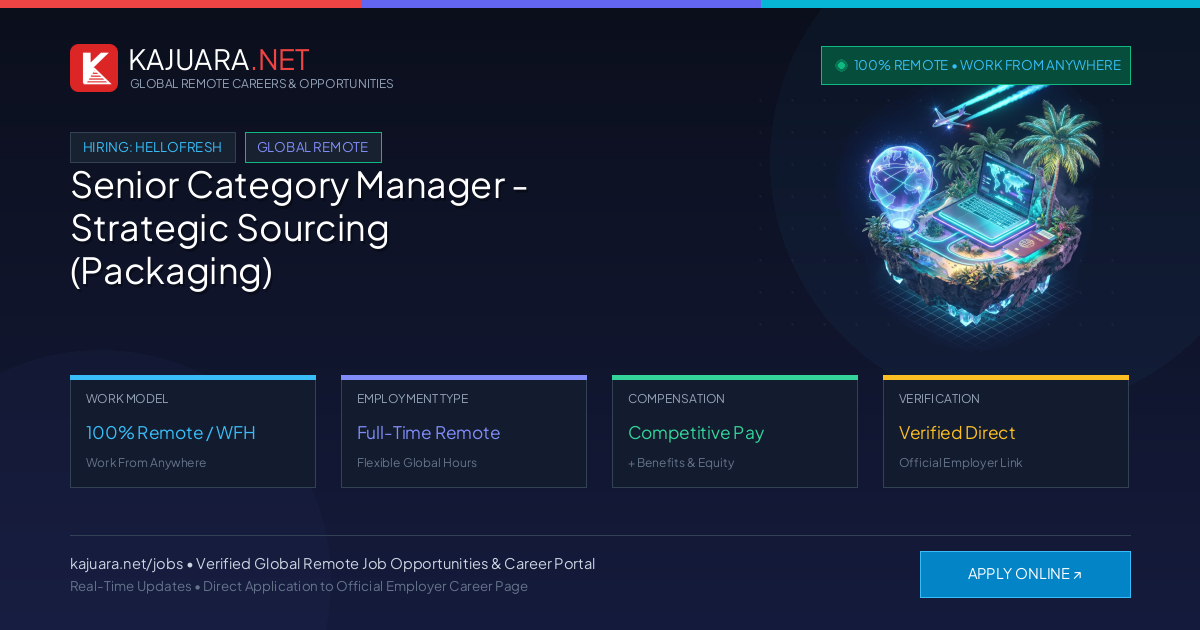This screenshot has height=630, width=1200.
Task: Click the Official Employer Link subtext
Action: pos(961,463)
